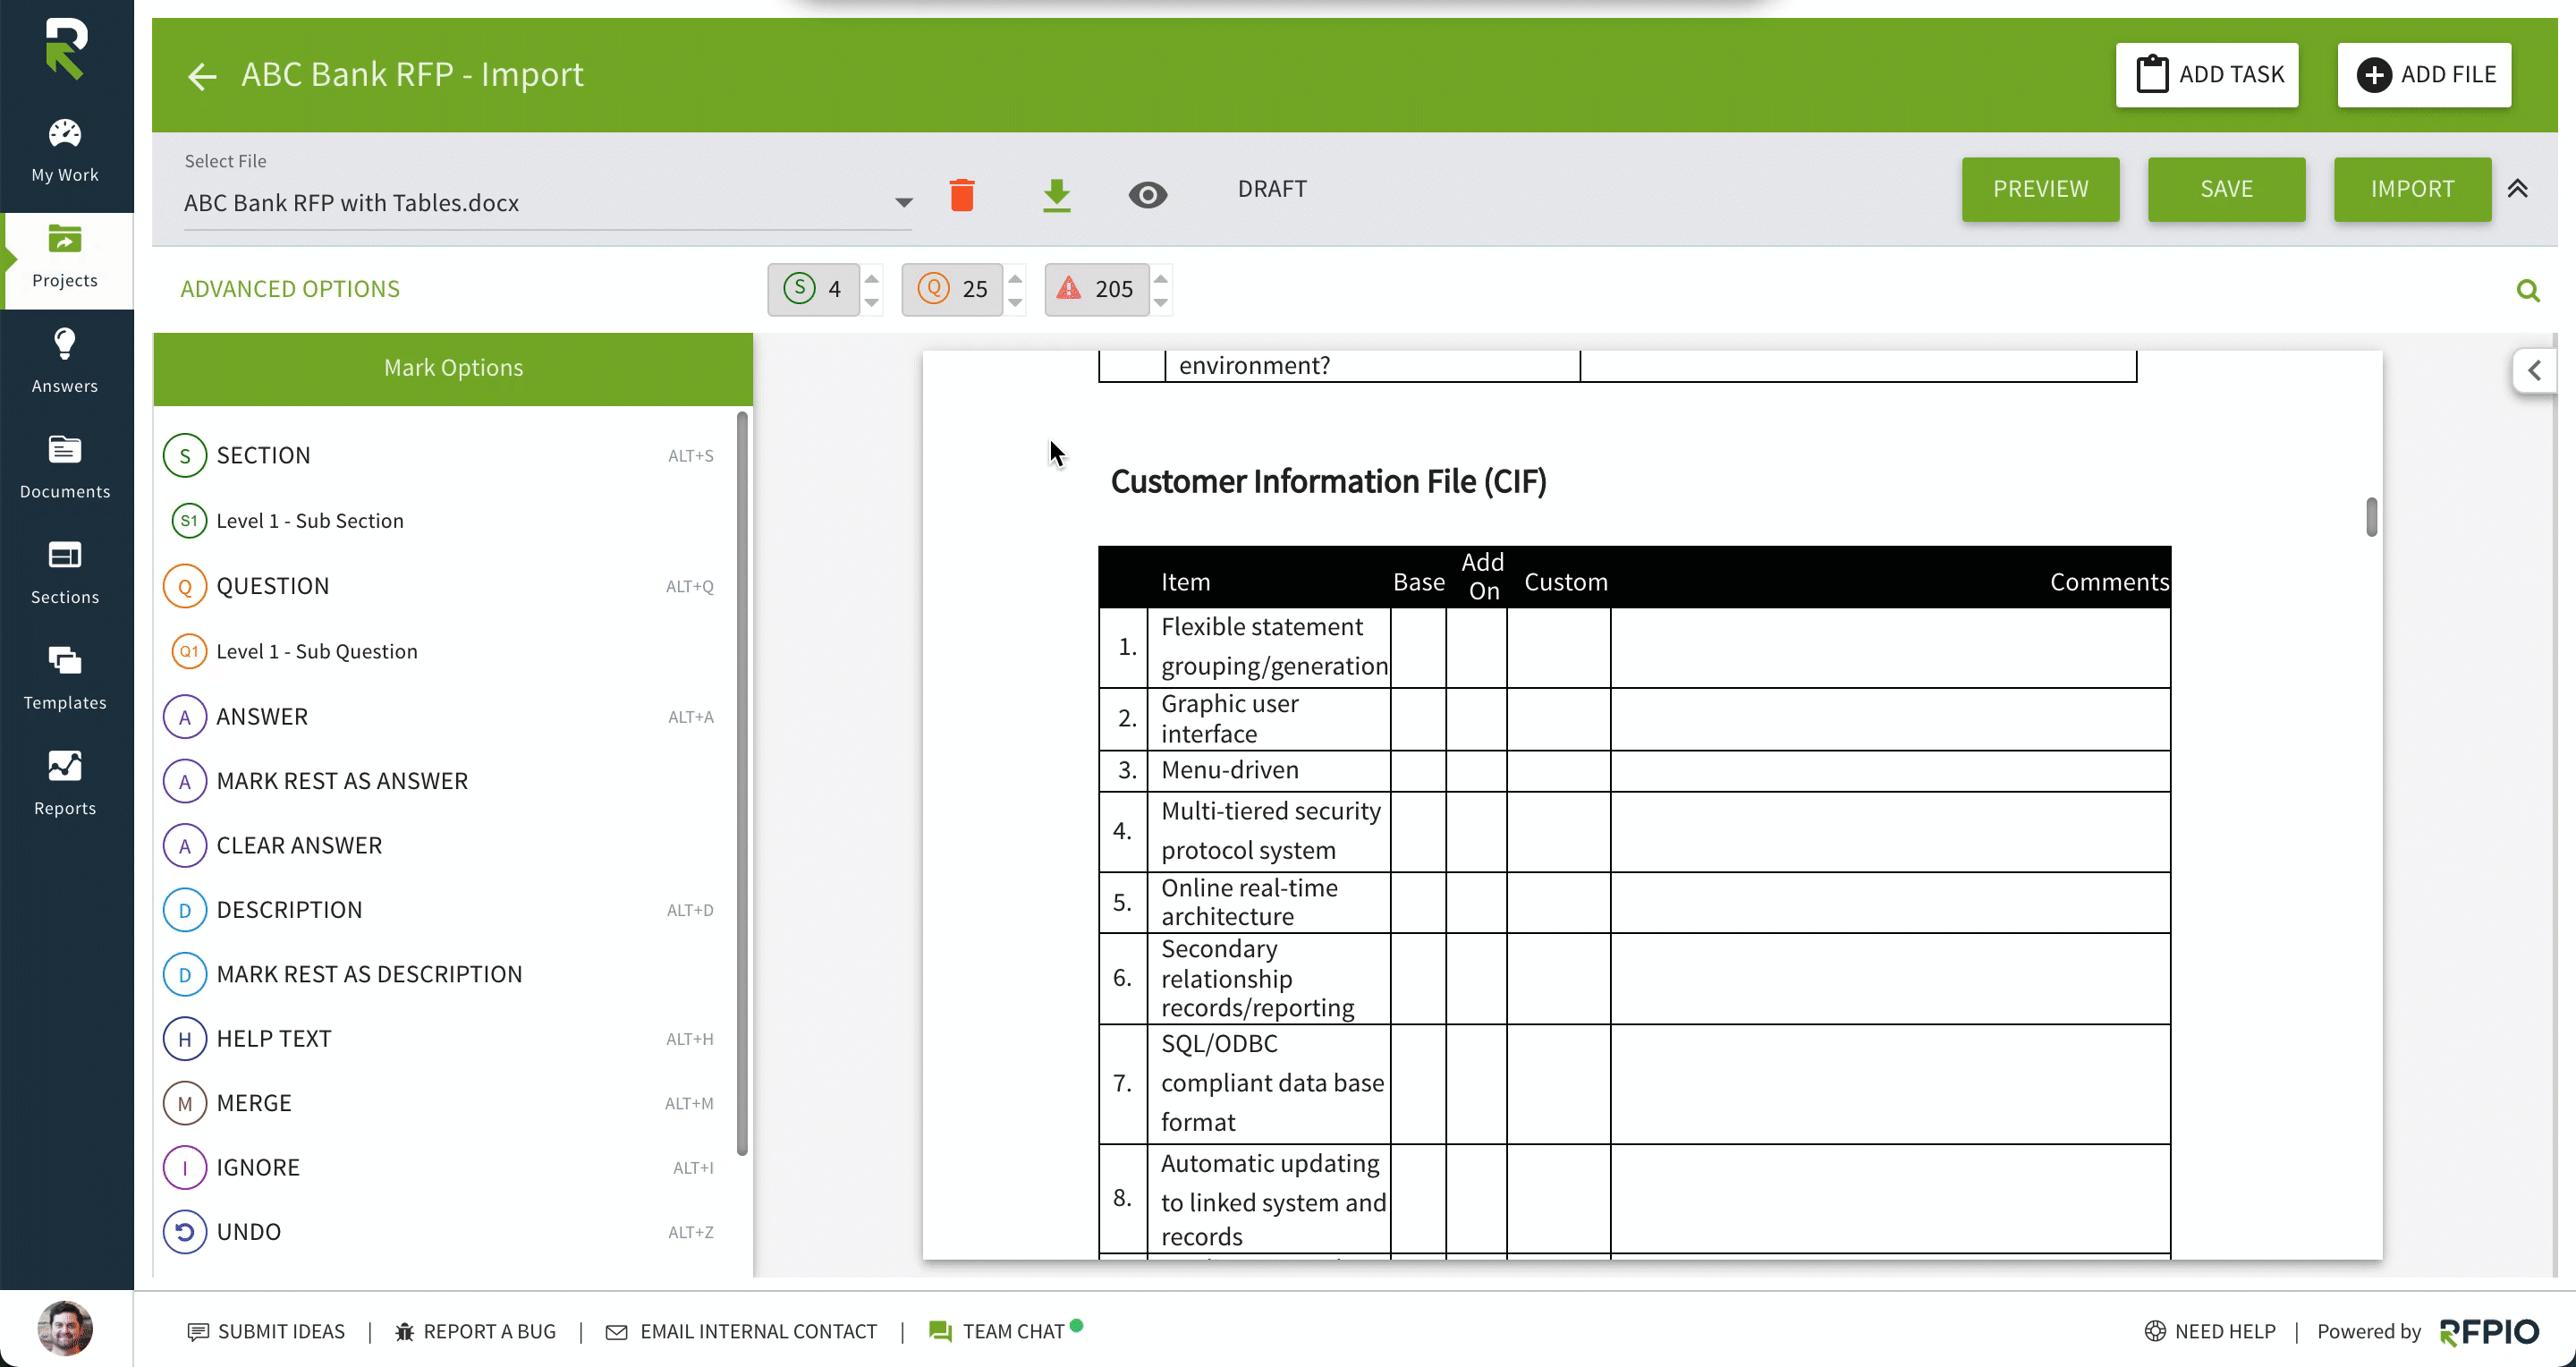Viewport: 2576px width, 1367px height.
Task: Open Templates in the sidebar
Action: point(65,680)
